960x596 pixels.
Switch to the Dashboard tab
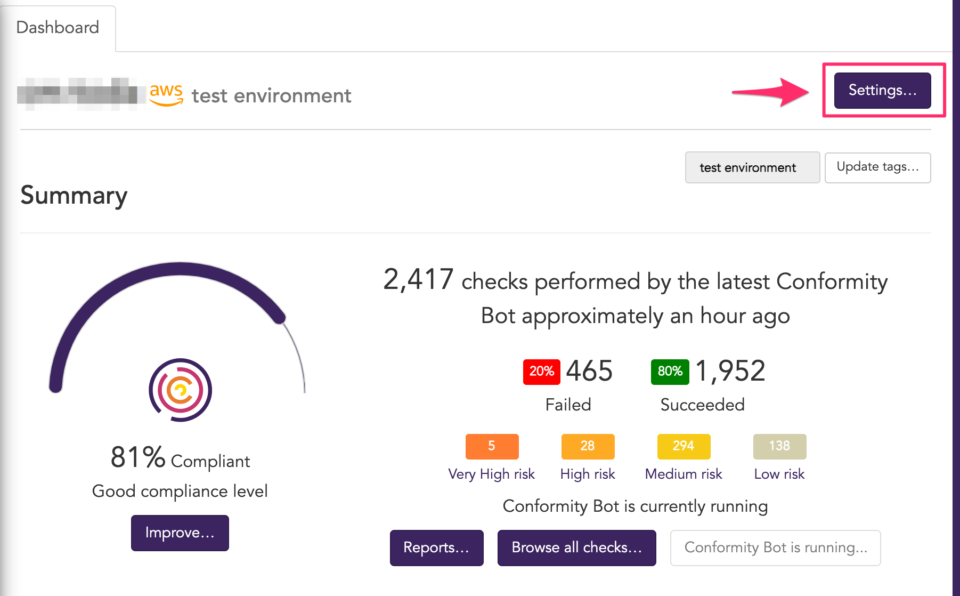coord(57,28)
